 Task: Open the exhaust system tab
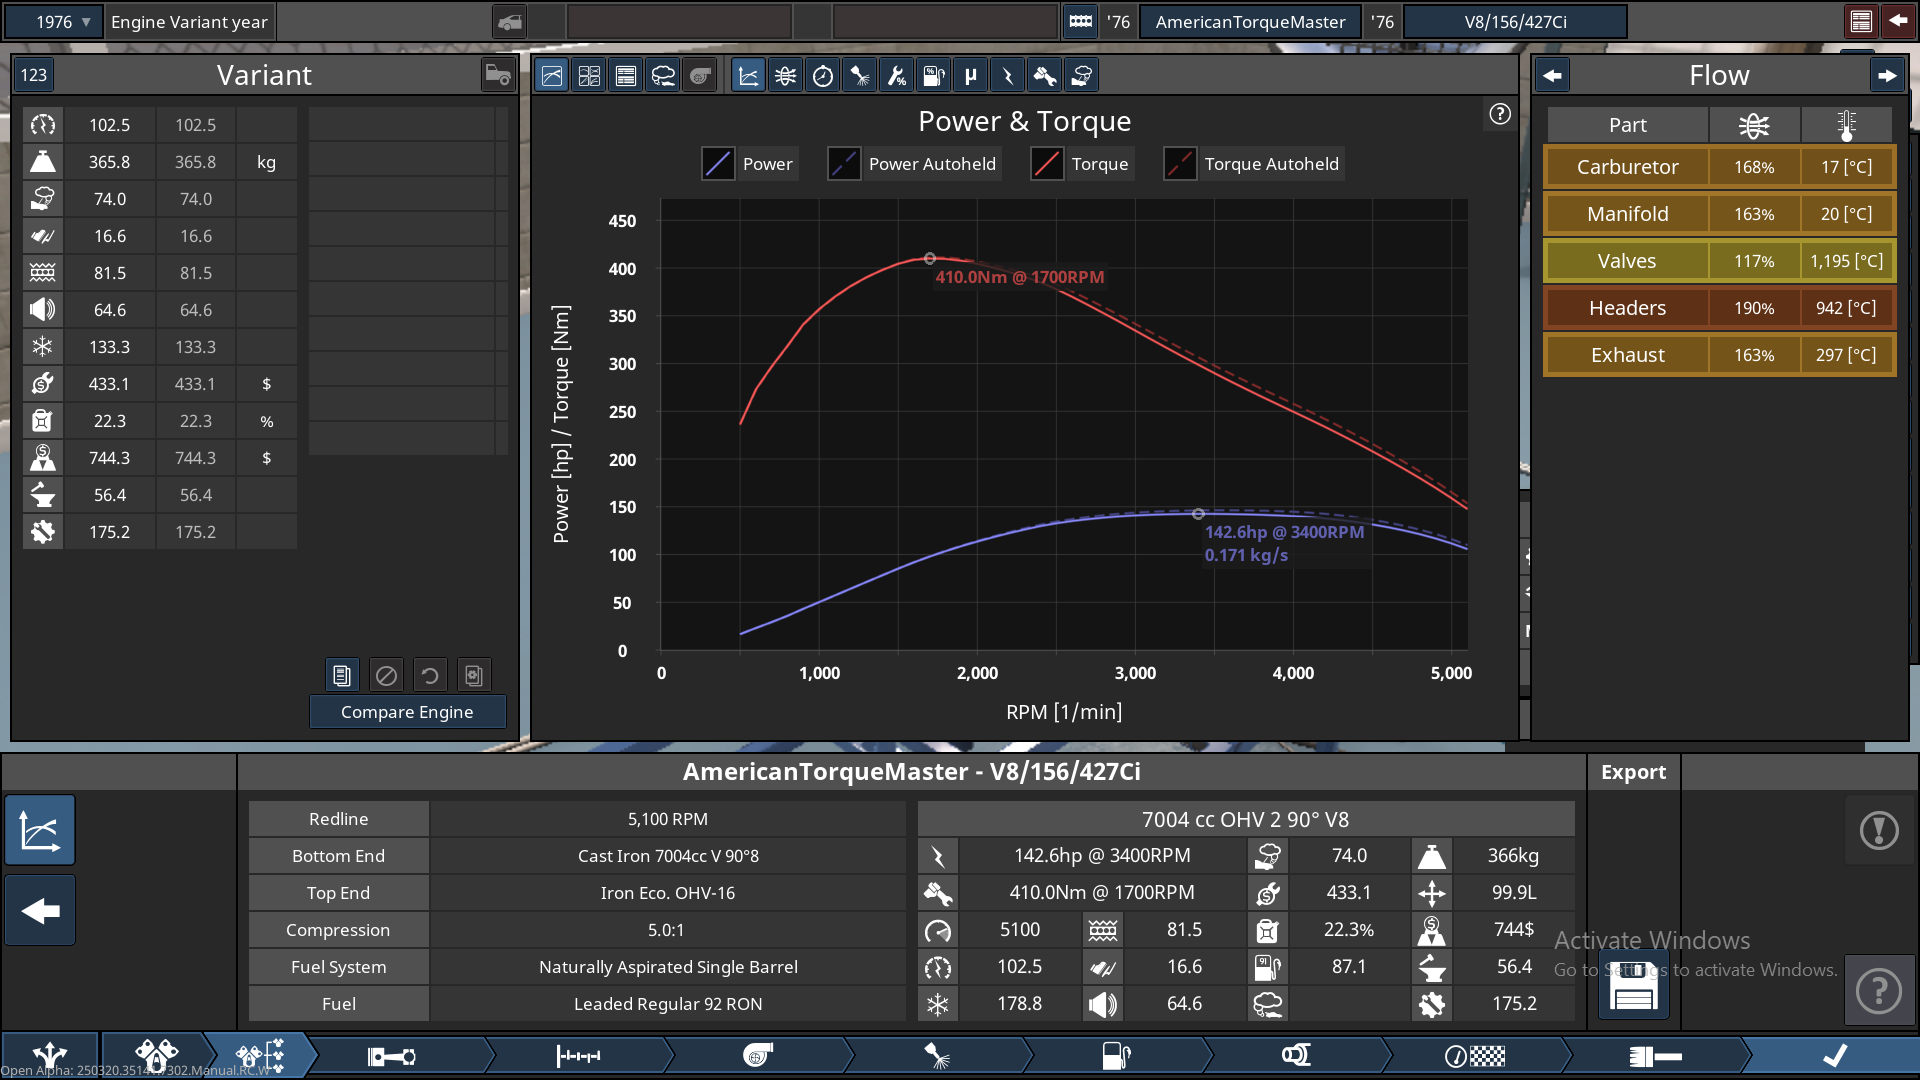click(x=1296, y=1056)
